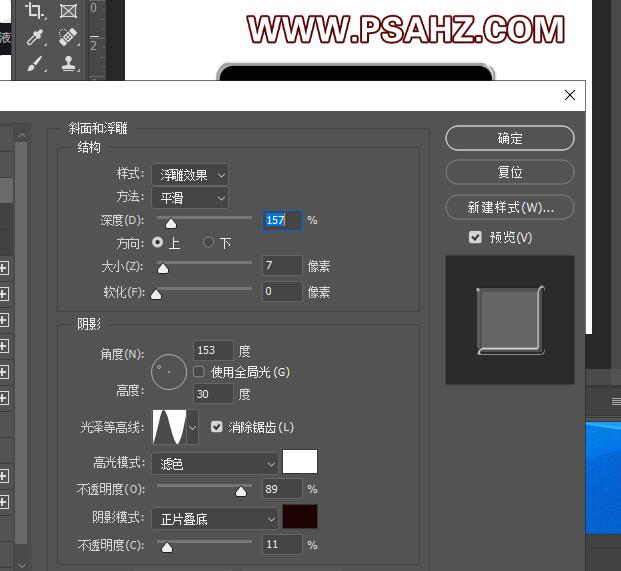Click the angle dial circle
The height and width of the screenshot is (571, 621).
click(x=169, y=372)
